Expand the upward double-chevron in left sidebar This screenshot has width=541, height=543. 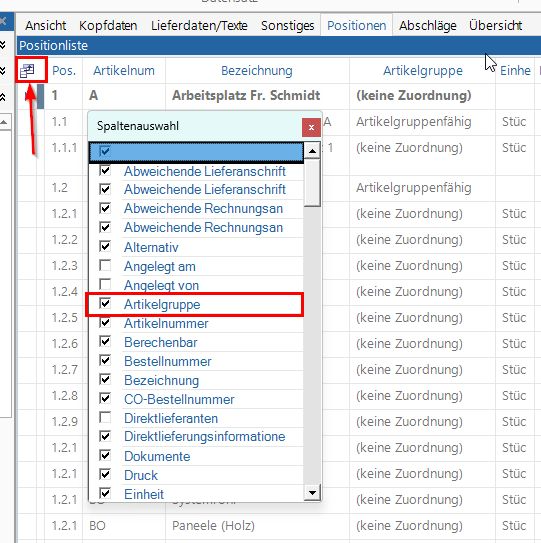coord(3,97)
